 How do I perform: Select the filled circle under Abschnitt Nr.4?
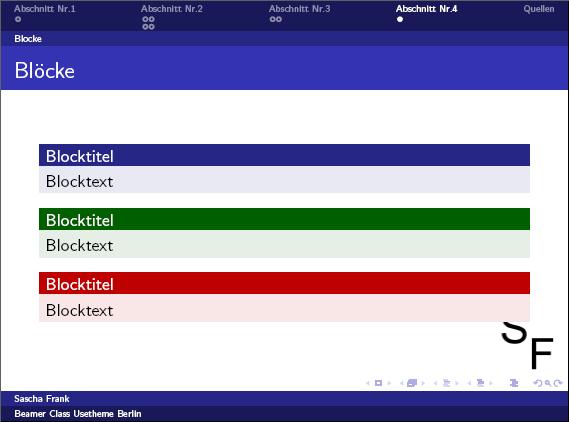point(400,19)
